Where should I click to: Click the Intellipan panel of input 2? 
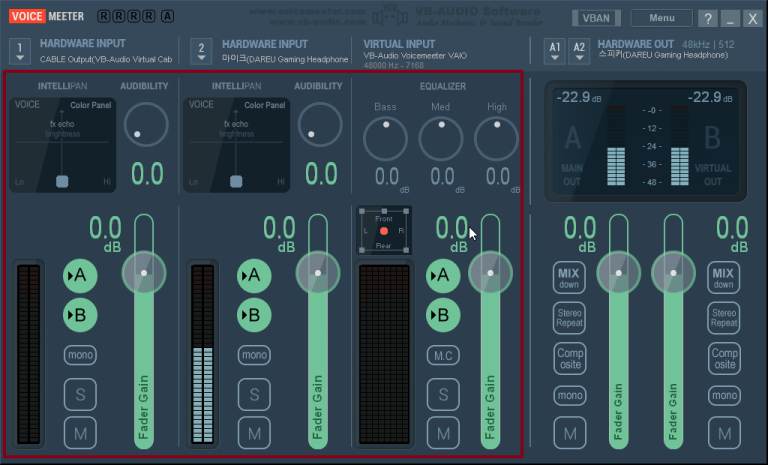[237, 145]
